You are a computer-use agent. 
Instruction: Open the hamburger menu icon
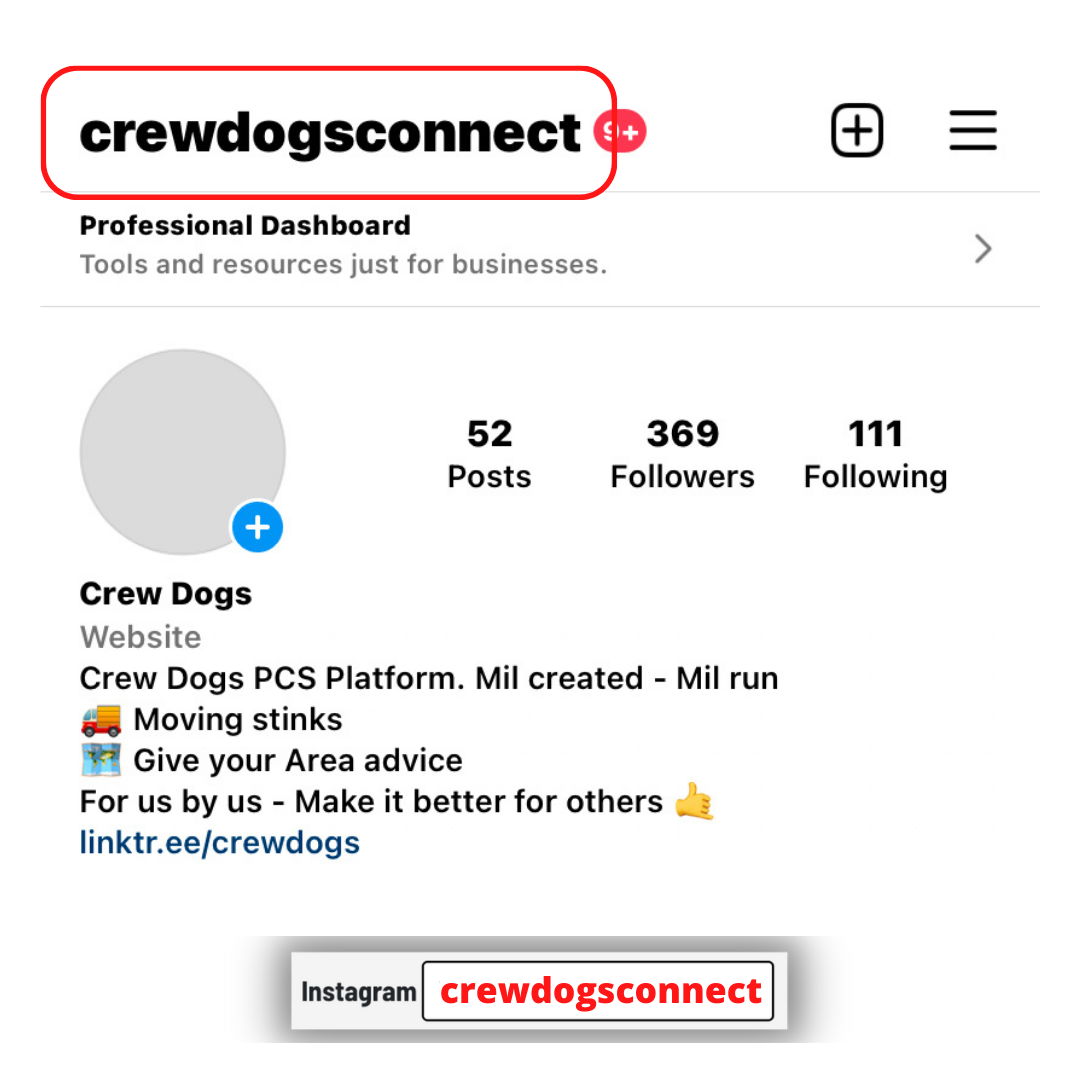click(973, 130)
